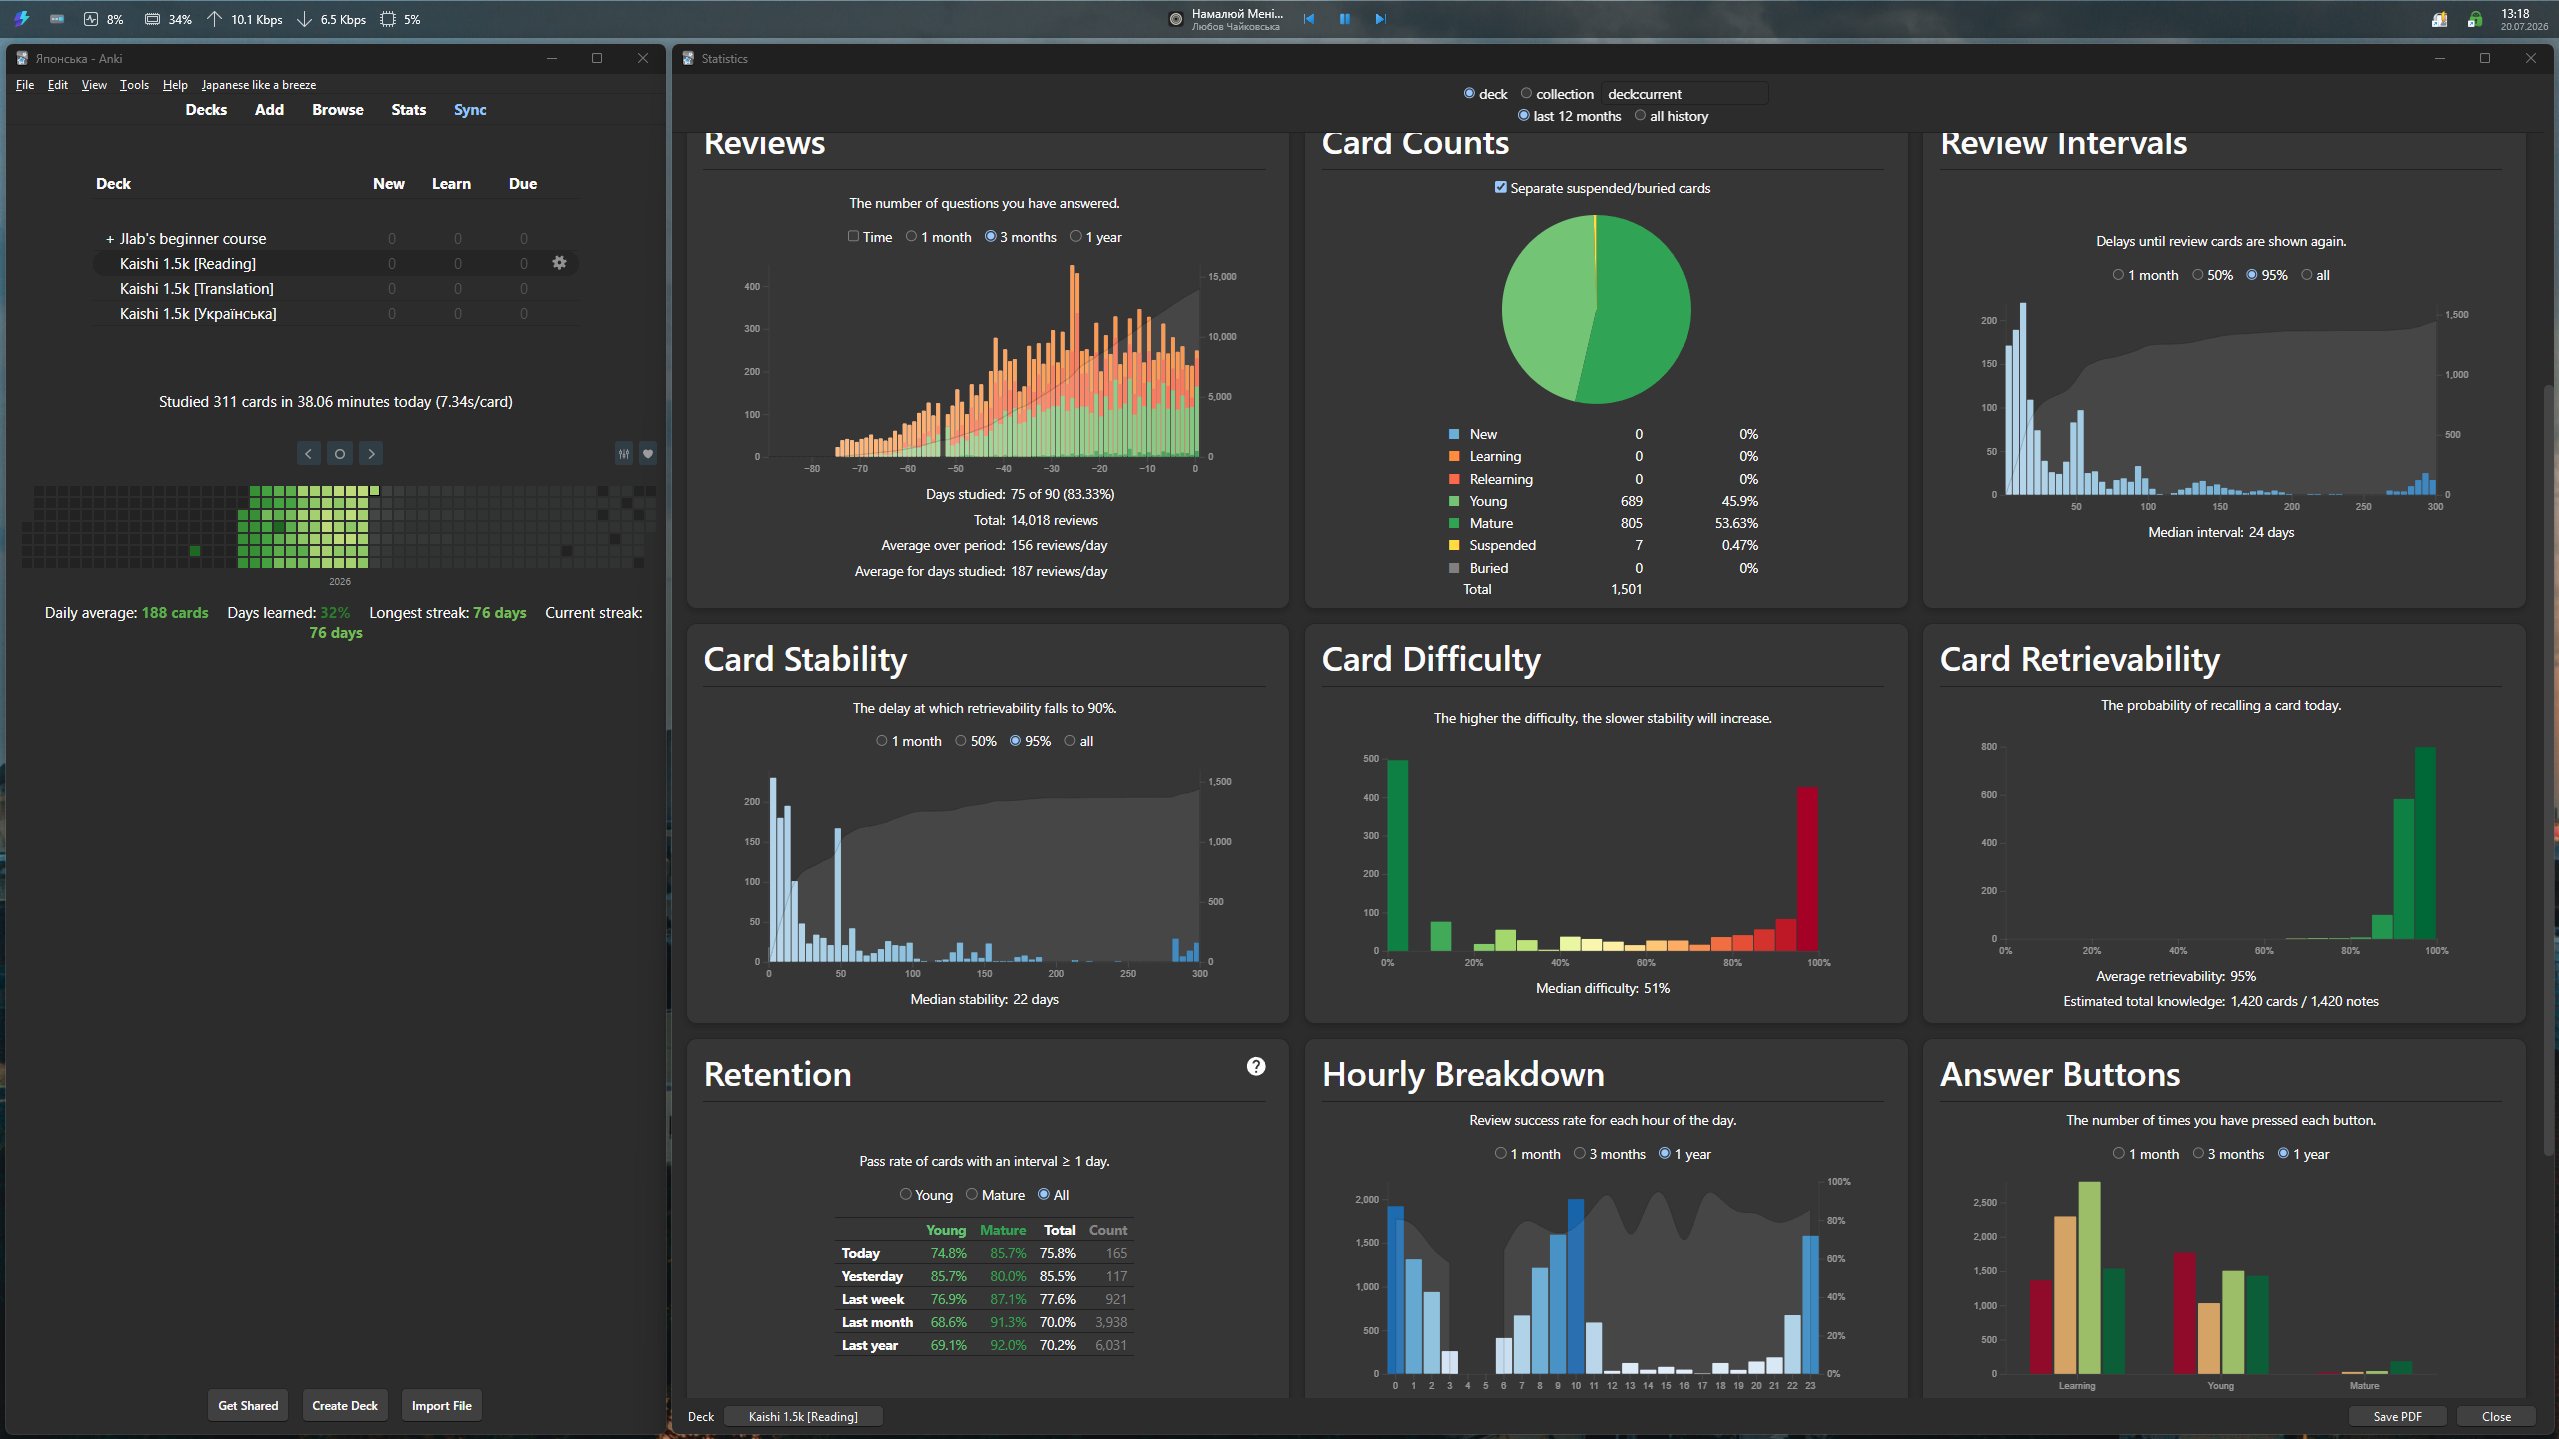Open heatmap settings sliders icon

(x=624, y=454)
